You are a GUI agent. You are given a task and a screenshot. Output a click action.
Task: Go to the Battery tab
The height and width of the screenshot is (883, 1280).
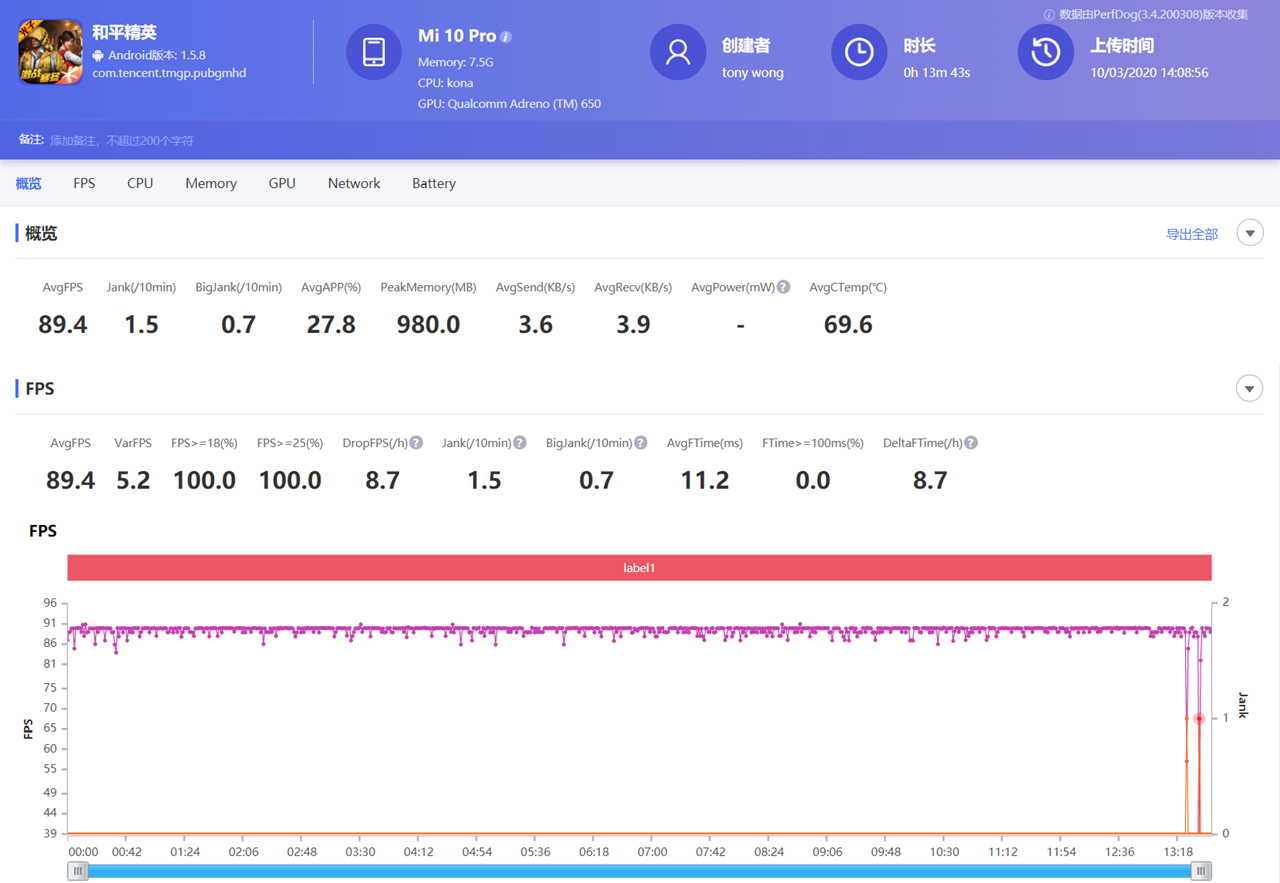click(434, 183)
